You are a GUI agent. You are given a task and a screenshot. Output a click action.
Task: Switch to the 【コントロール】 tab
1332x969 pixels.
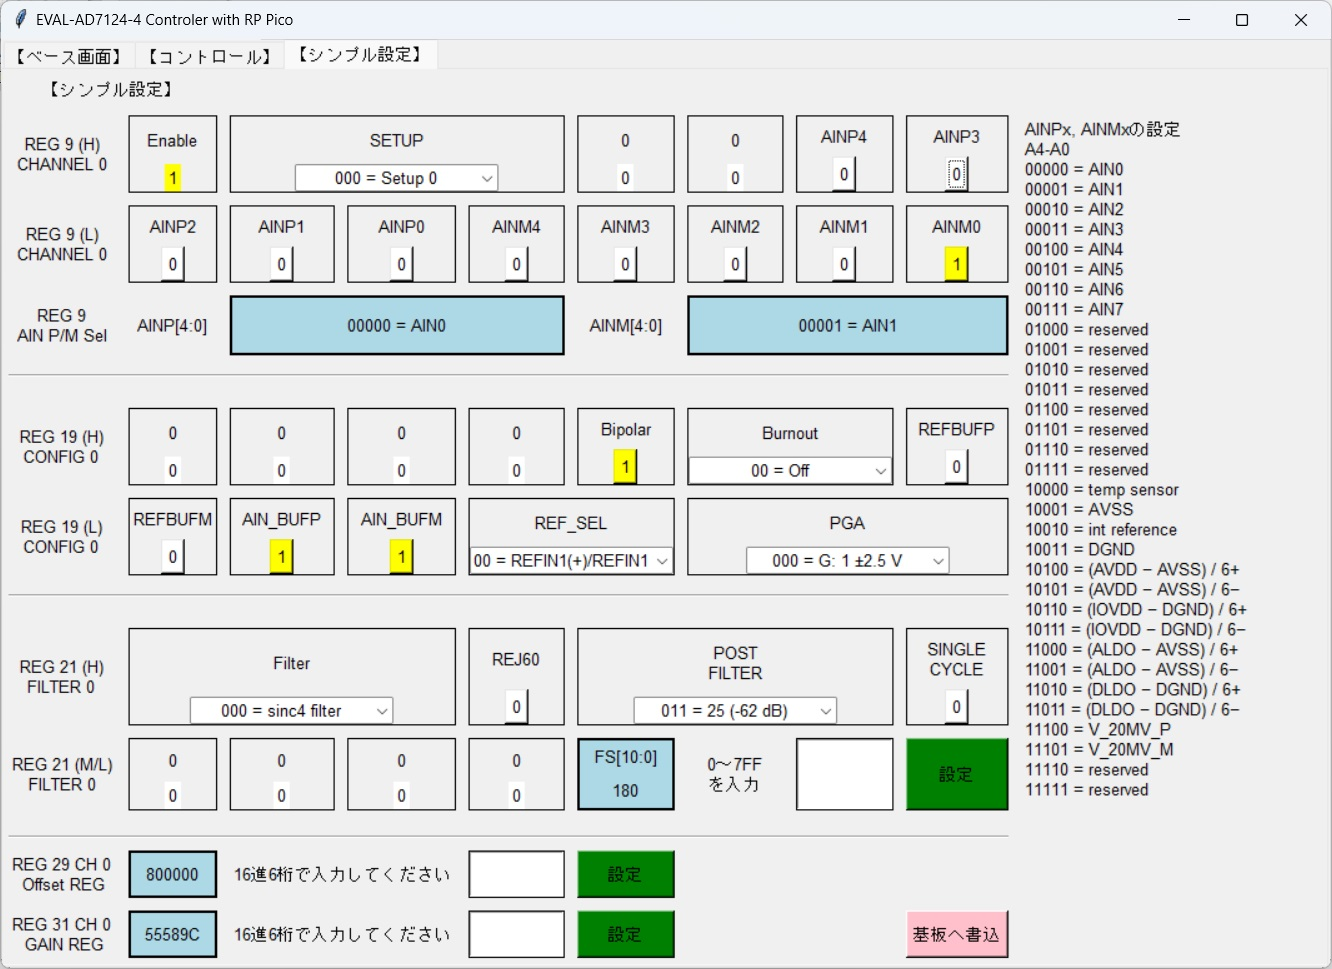click(x=209, y=56)
